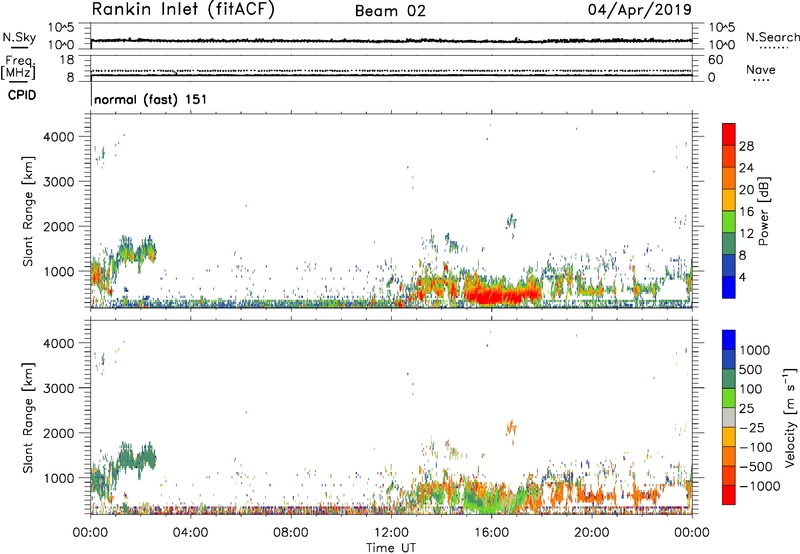
Task: Click the orange echo cluster near 2000 km in Velocity panel
Action: 511,428
